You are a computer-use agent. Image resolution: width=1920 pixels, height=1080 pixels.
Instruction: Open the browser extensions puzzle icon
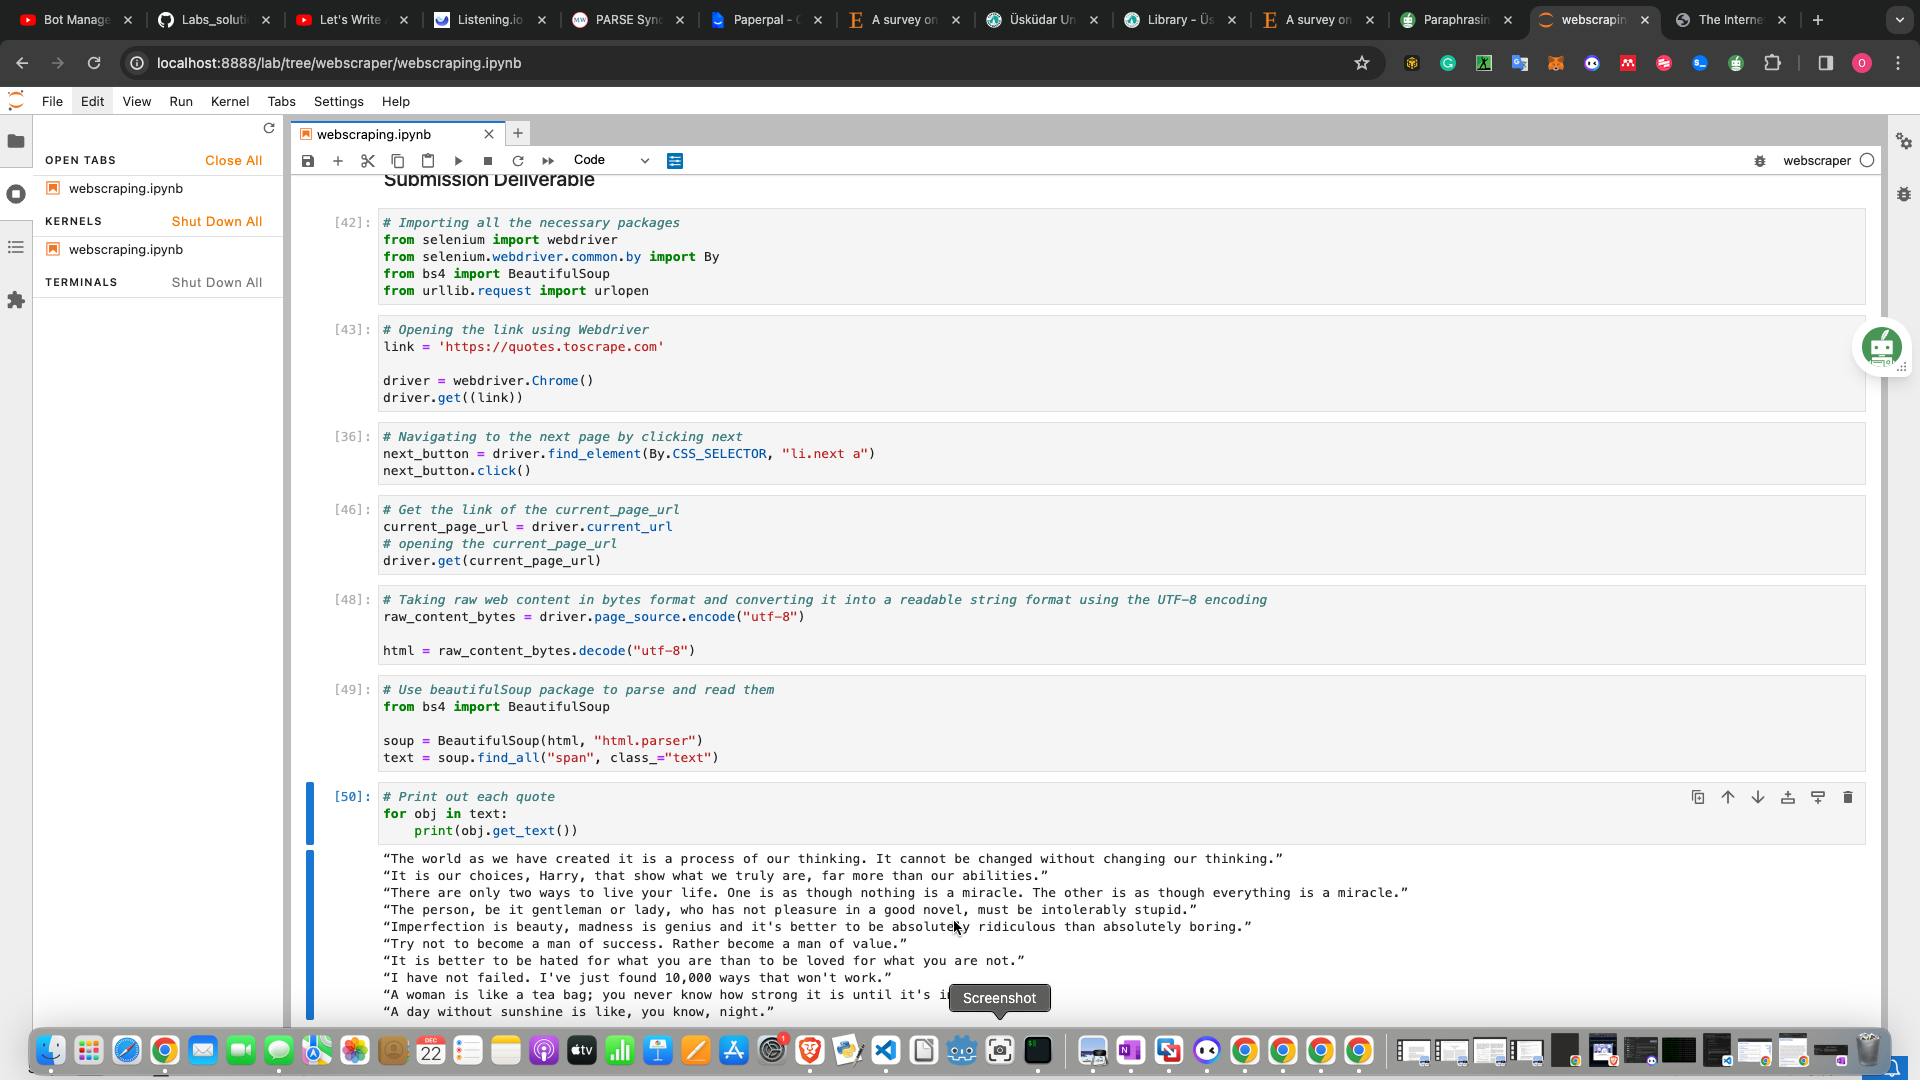(1772, 63)
